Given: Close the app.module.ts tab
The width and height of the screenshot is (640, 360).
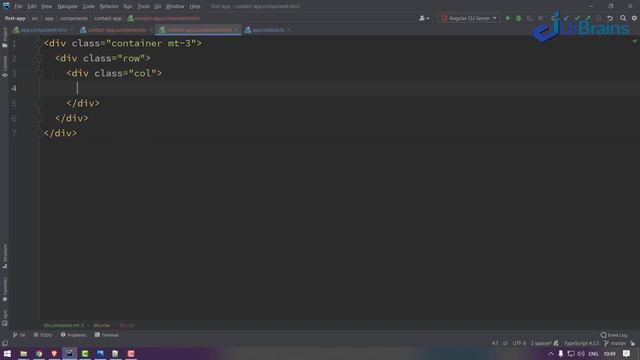Looking at the screenshot, I should tap(289, 30).
